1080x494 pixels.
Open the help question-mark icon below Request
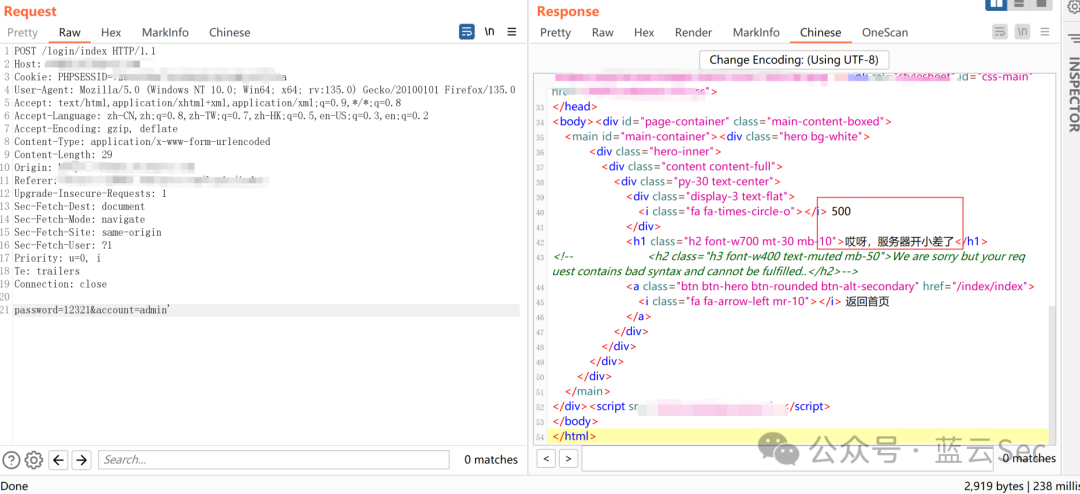point(11,460)
